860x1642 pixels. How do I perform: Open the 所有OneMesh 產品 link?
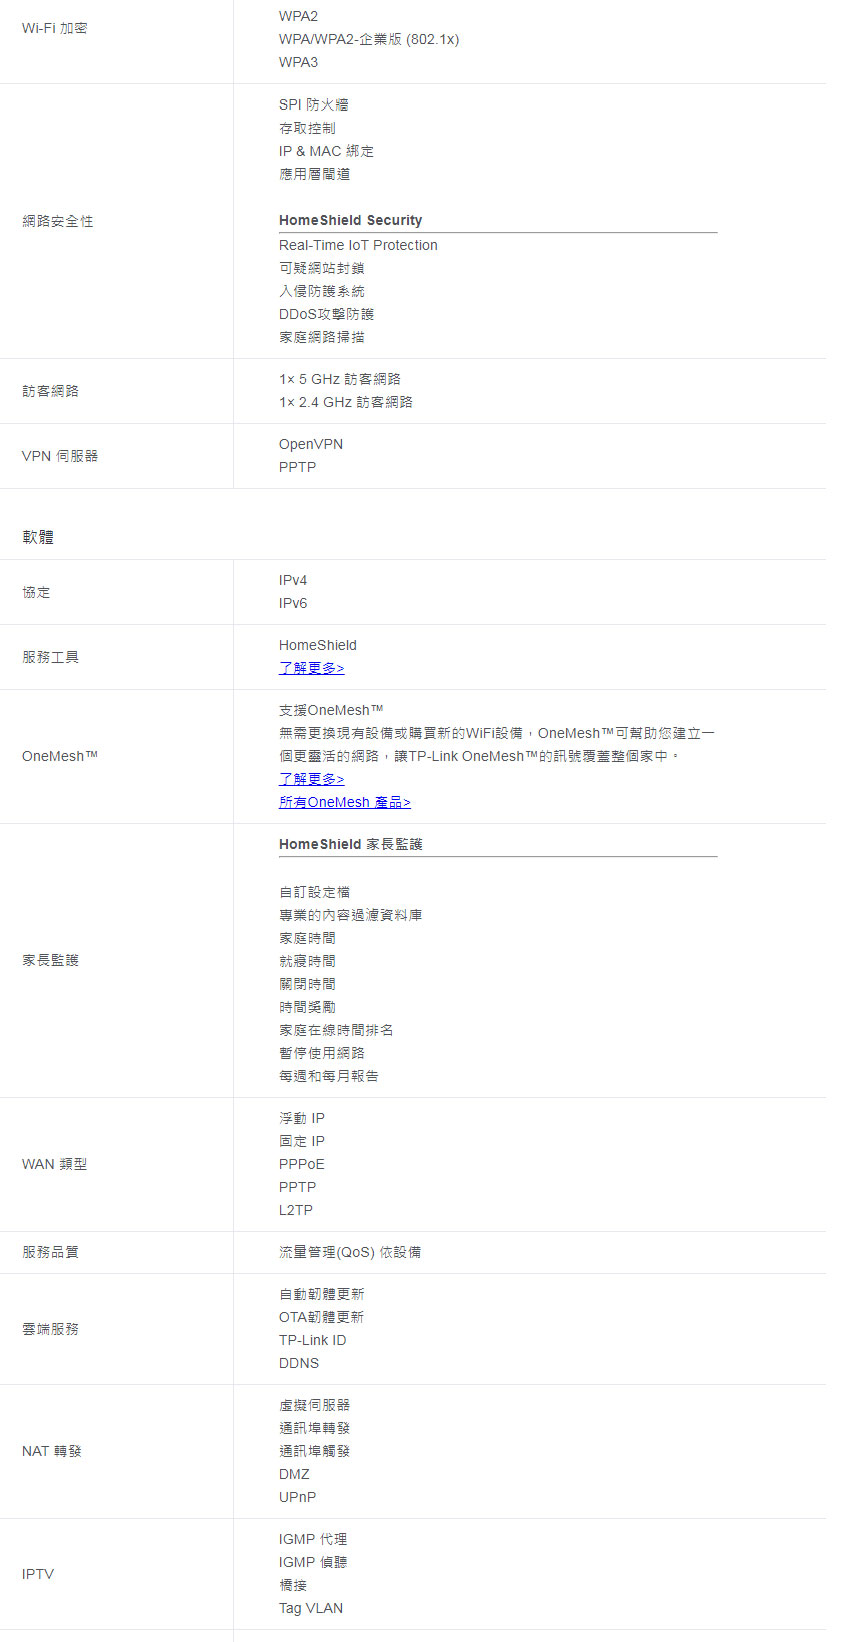(x=344, y=802)
